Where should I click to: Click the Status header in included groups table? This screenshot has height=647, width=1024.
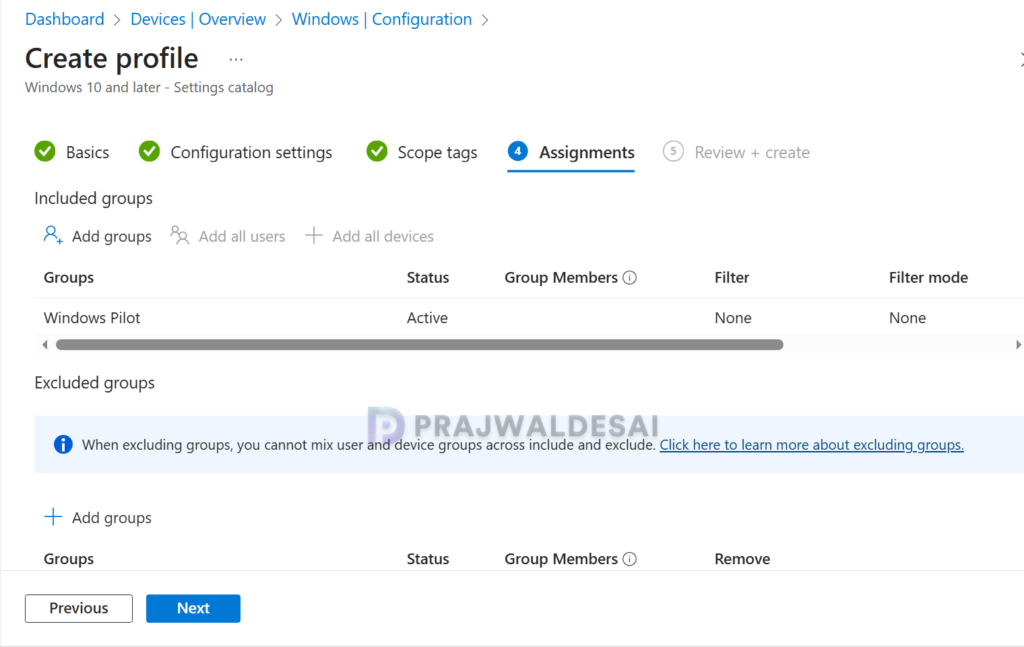point(428,277)
